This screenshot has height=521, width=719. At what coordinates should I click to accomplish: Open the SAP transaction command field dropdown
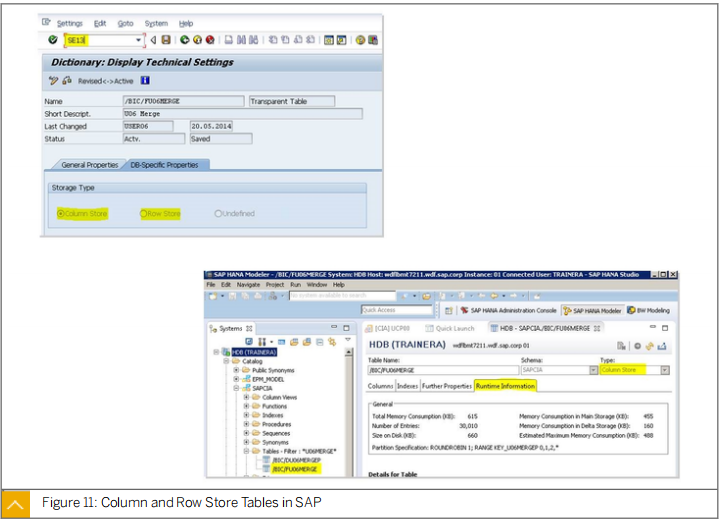tap(138, 40)
